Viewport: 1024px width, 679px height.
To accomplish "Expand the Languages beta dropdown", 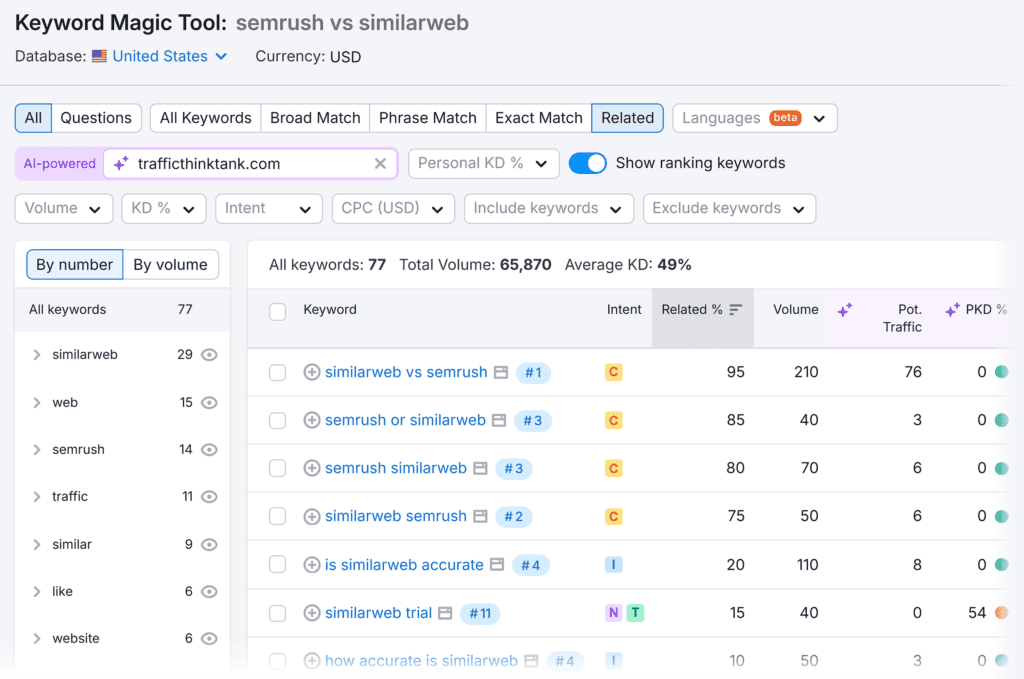I will tap(755, 118).
